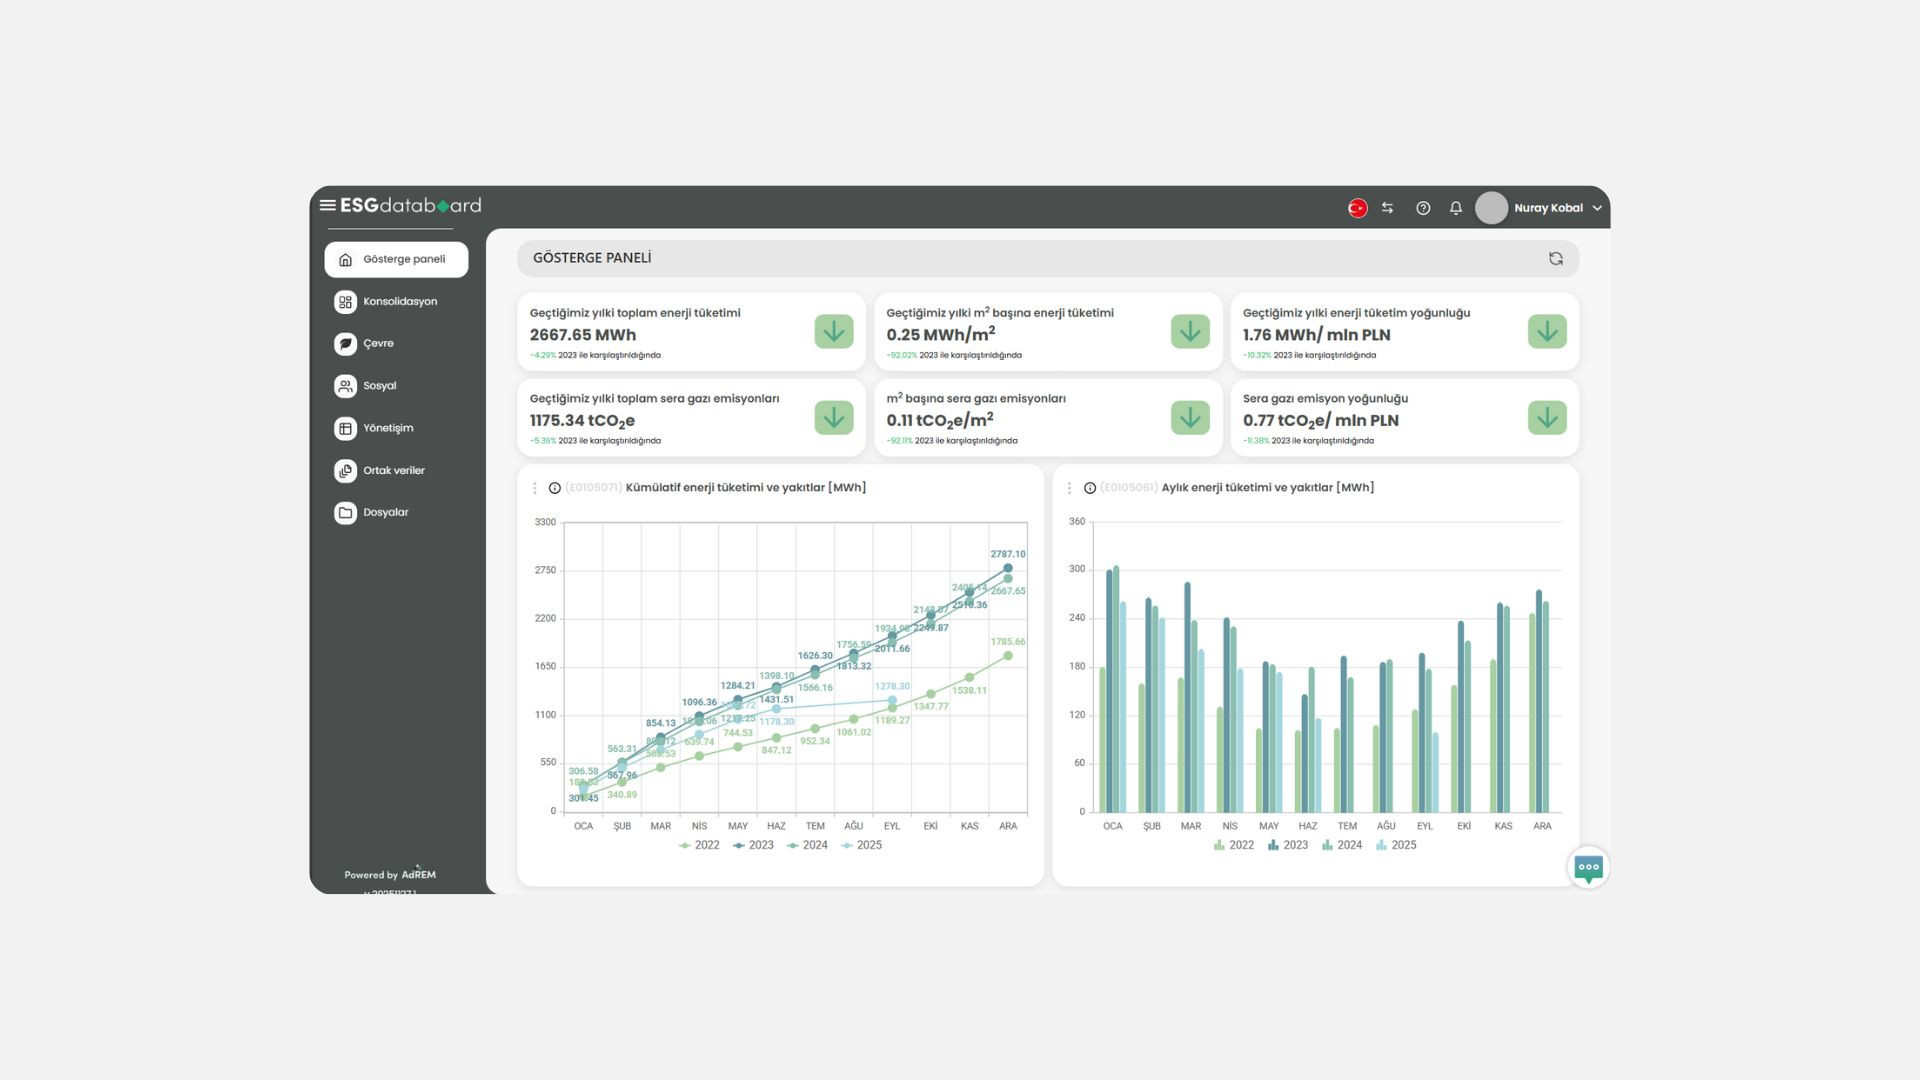Open the Turkish flag language selector
This screenshot has height=1080, width=1920.
click(1357, 208)
